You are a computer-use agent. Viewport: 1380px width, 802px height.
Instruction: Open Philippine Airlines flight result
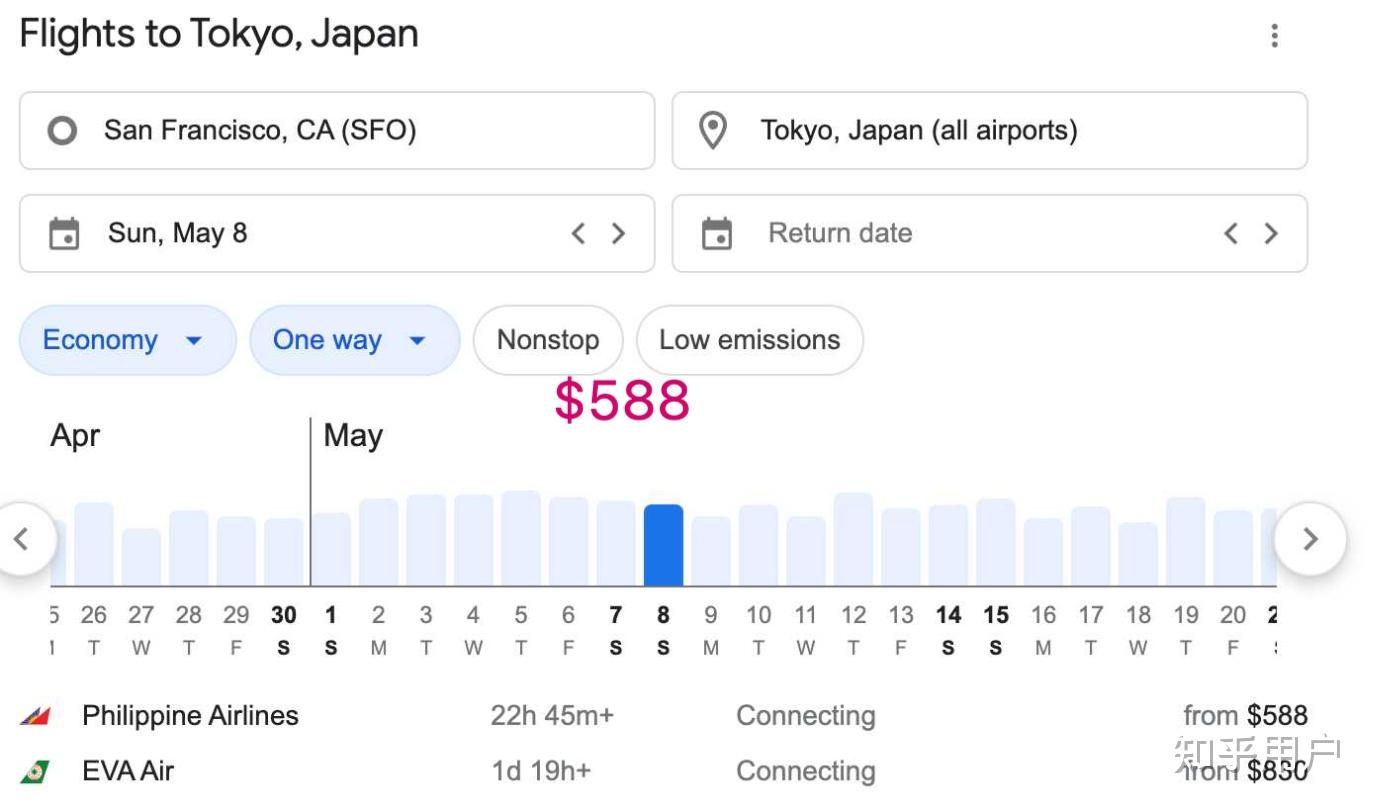click(190, 716)
